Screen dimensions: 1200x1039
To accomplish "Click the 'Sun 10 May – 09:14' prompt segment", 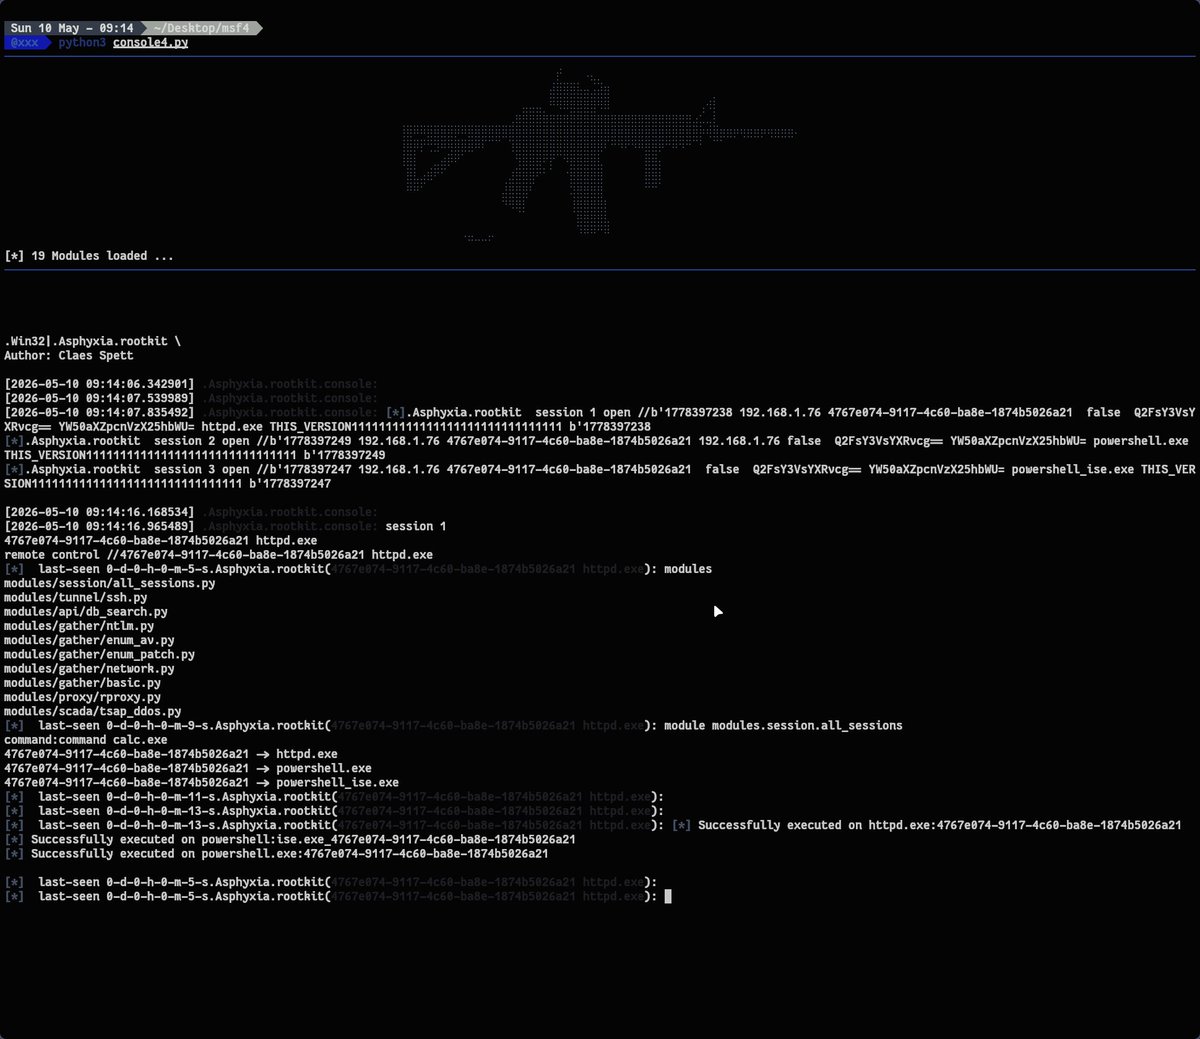I will tap(72, 28).
